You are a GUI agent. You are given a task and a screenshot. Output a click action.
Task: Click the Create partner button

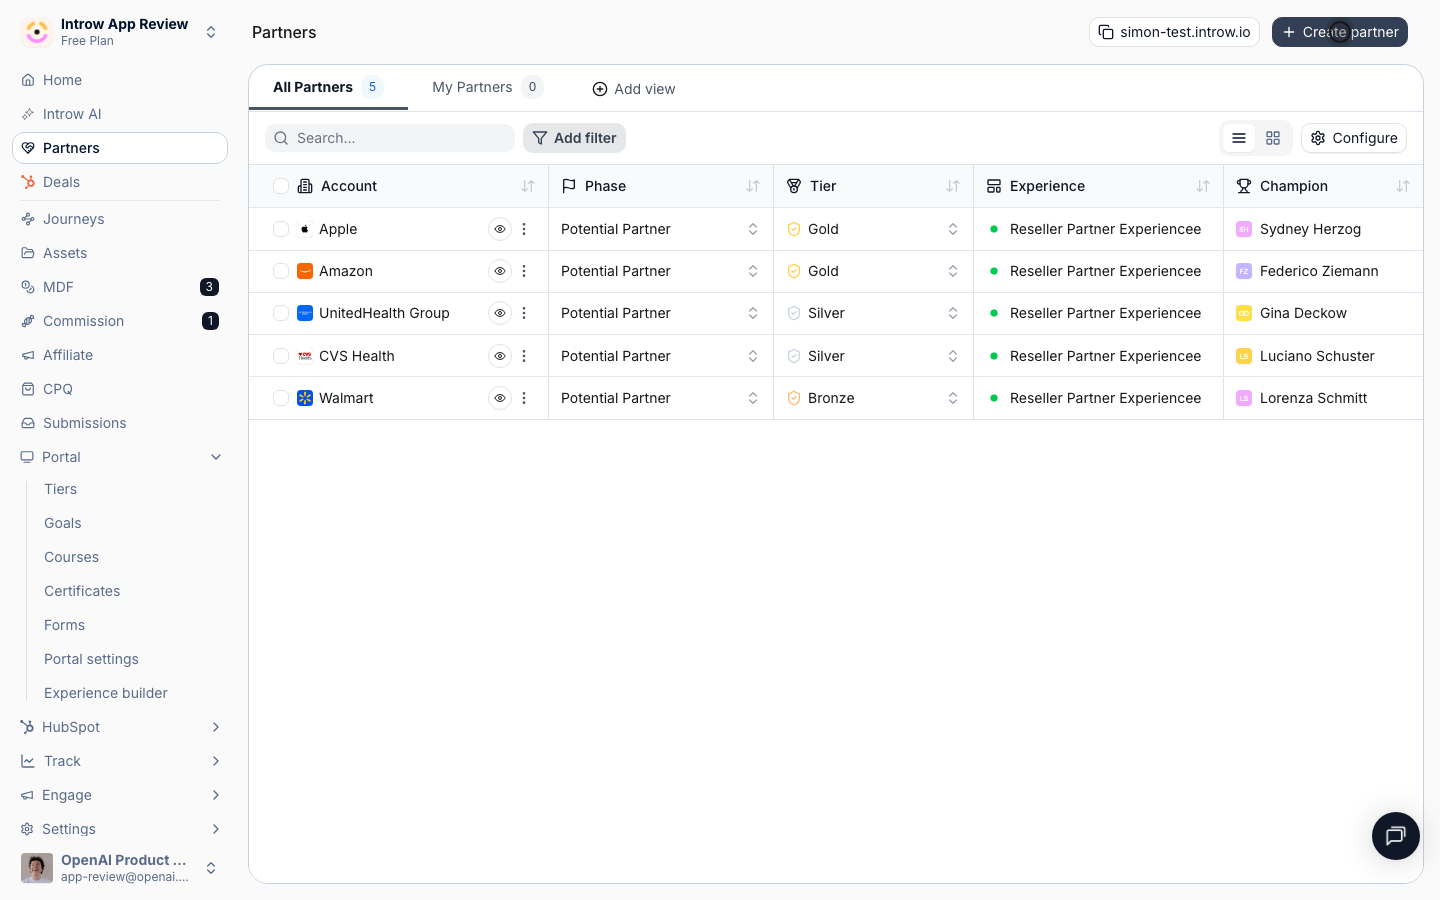(x=1340, y=32)
